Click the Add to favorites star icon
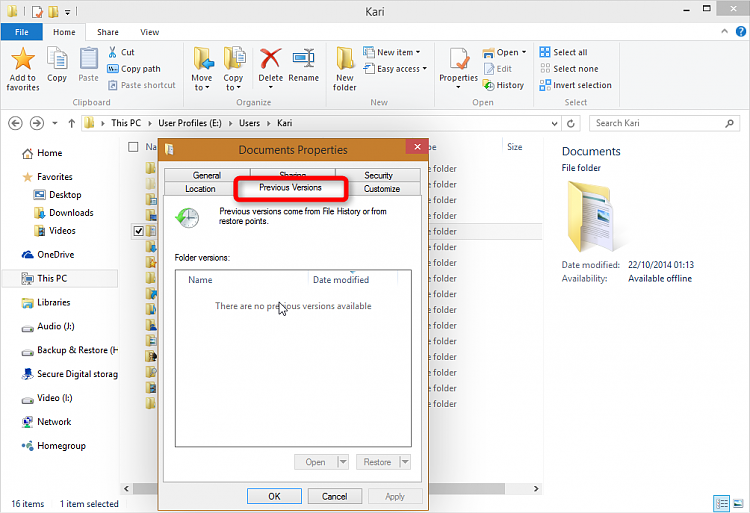The height and width of the screenshot is (513, 750). coord(22,58)
